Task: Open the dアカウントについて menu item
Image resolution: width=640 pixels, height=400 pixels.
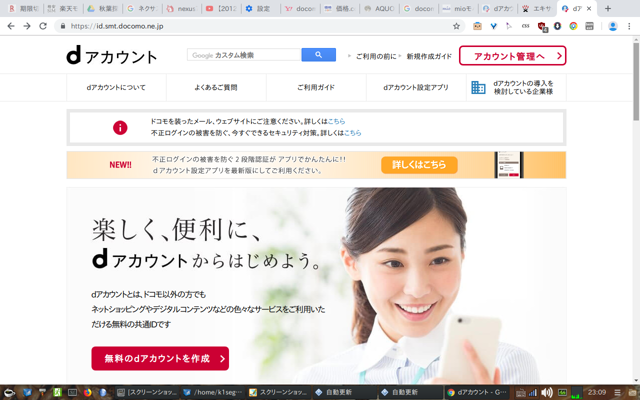Action: (116, 87)
